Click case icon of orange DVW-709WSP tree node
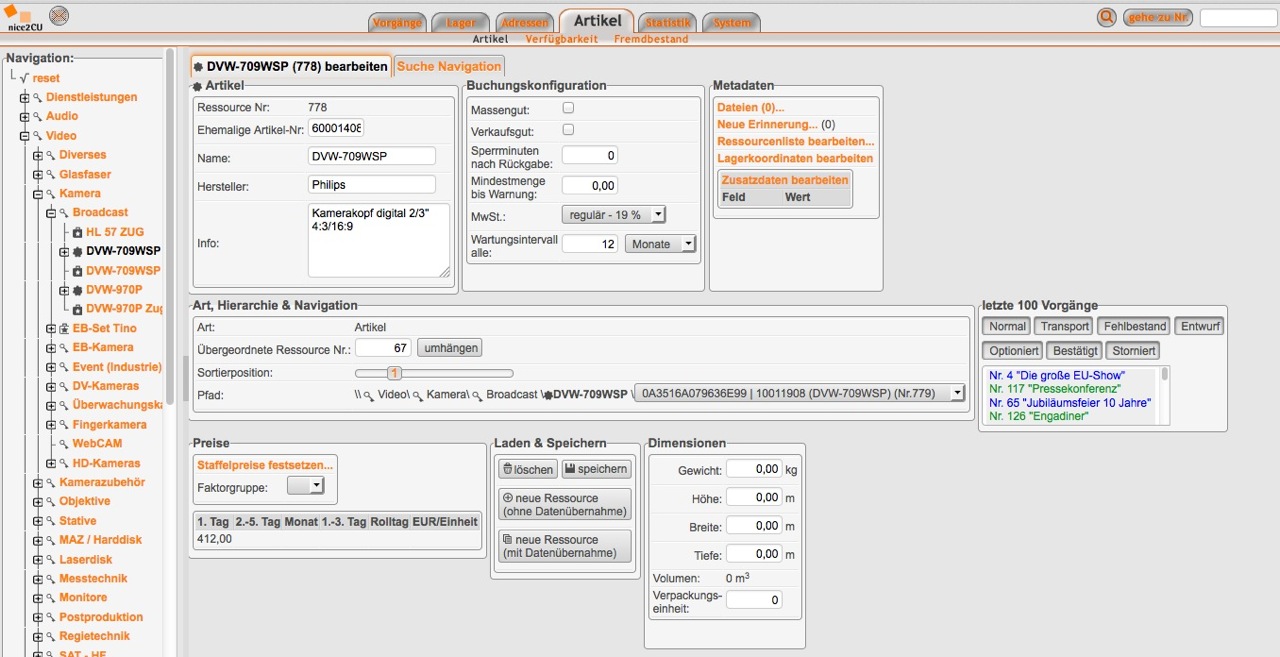This screenshot has height=657, width=1280. click(x=77, y=271)
